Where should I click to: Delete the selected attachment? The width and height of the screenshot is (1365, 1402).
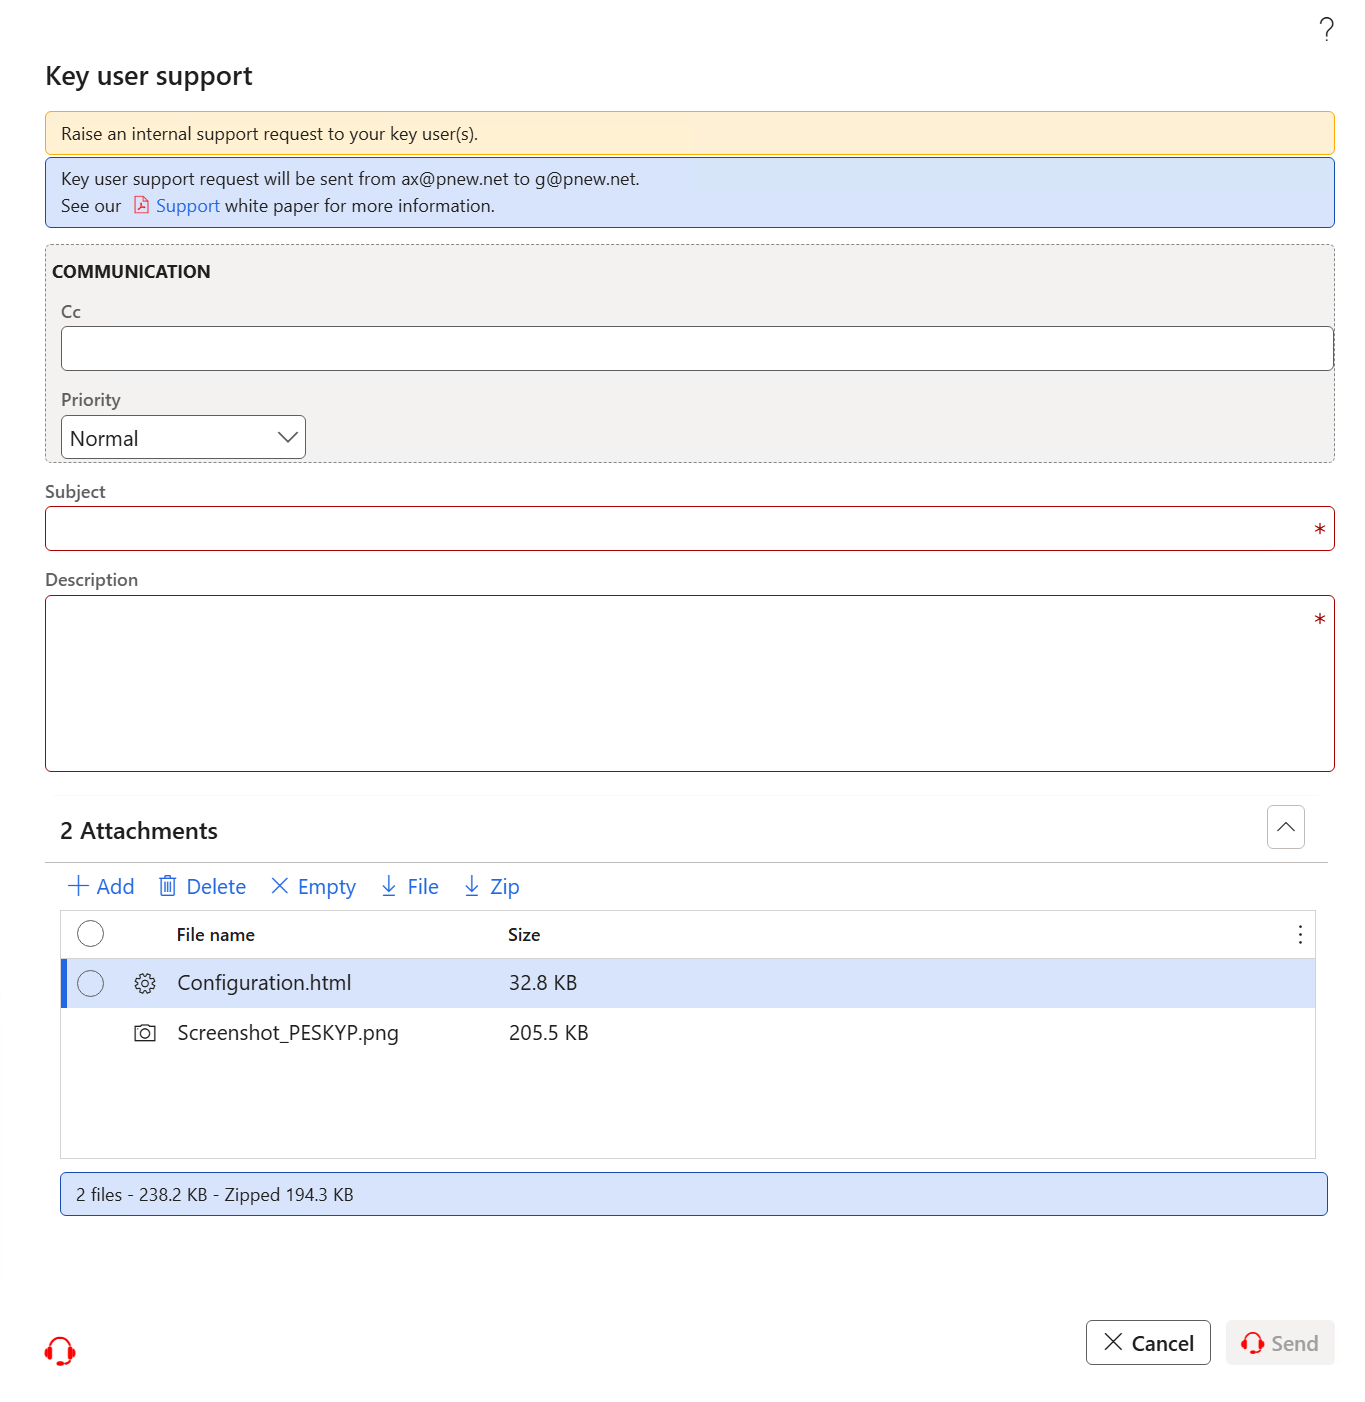[202, 887]
